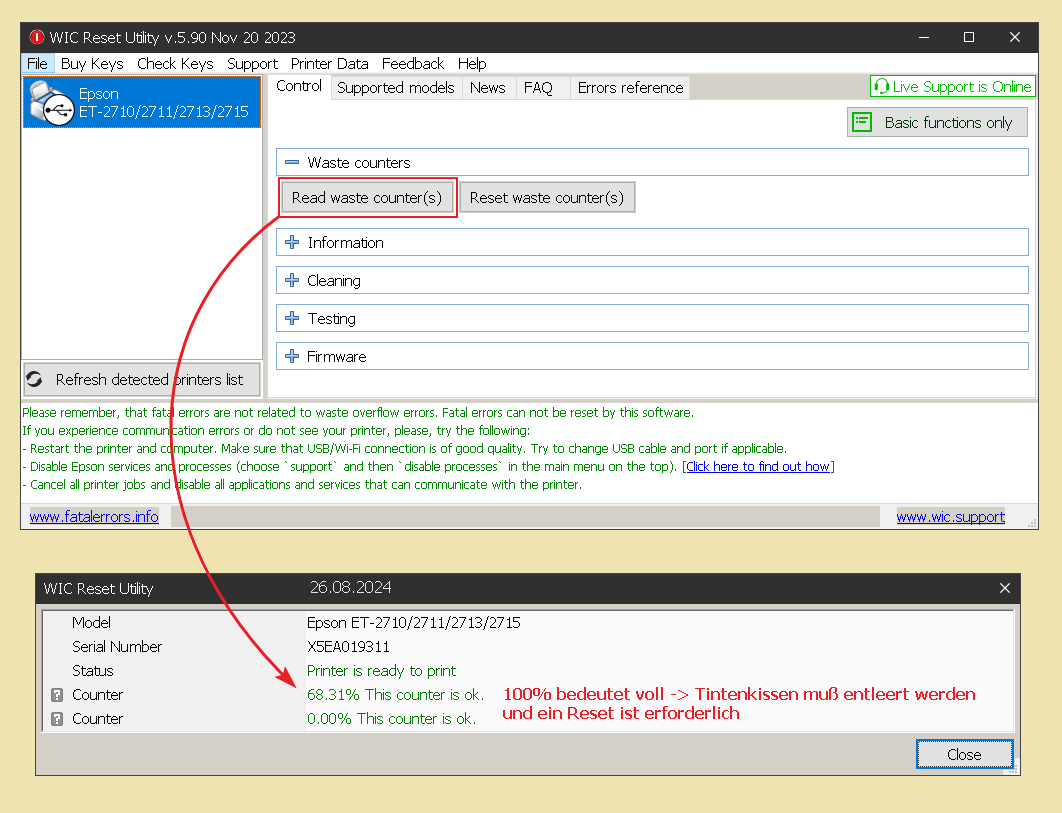Open the Support menu

[x=252, y=64]
